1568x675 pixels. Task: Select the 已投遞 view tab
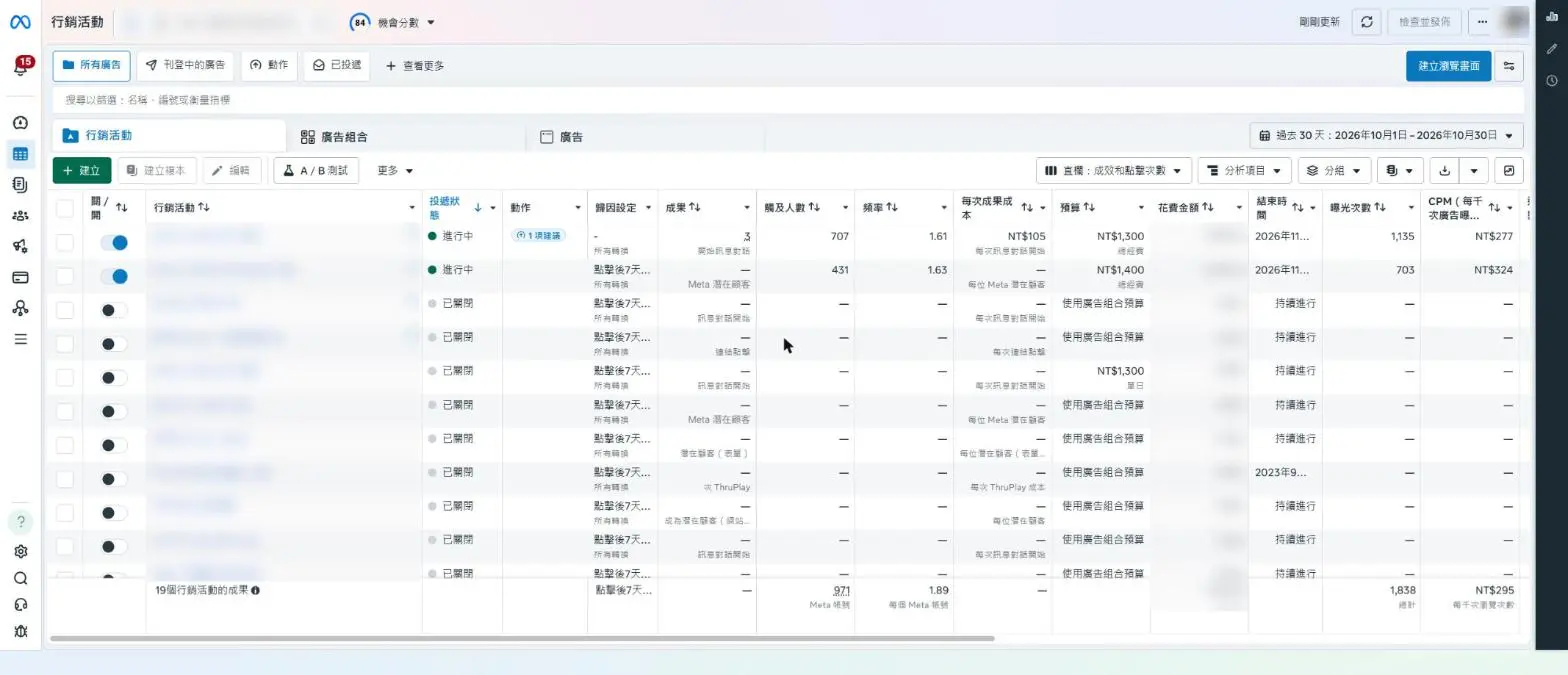(336, 65)
